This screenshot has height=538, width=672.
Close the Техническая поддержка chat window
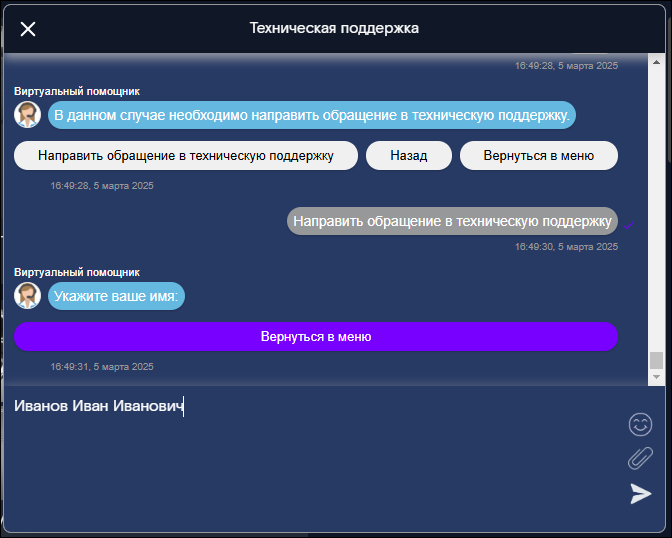pyautogui.click(x=28, y=29)
